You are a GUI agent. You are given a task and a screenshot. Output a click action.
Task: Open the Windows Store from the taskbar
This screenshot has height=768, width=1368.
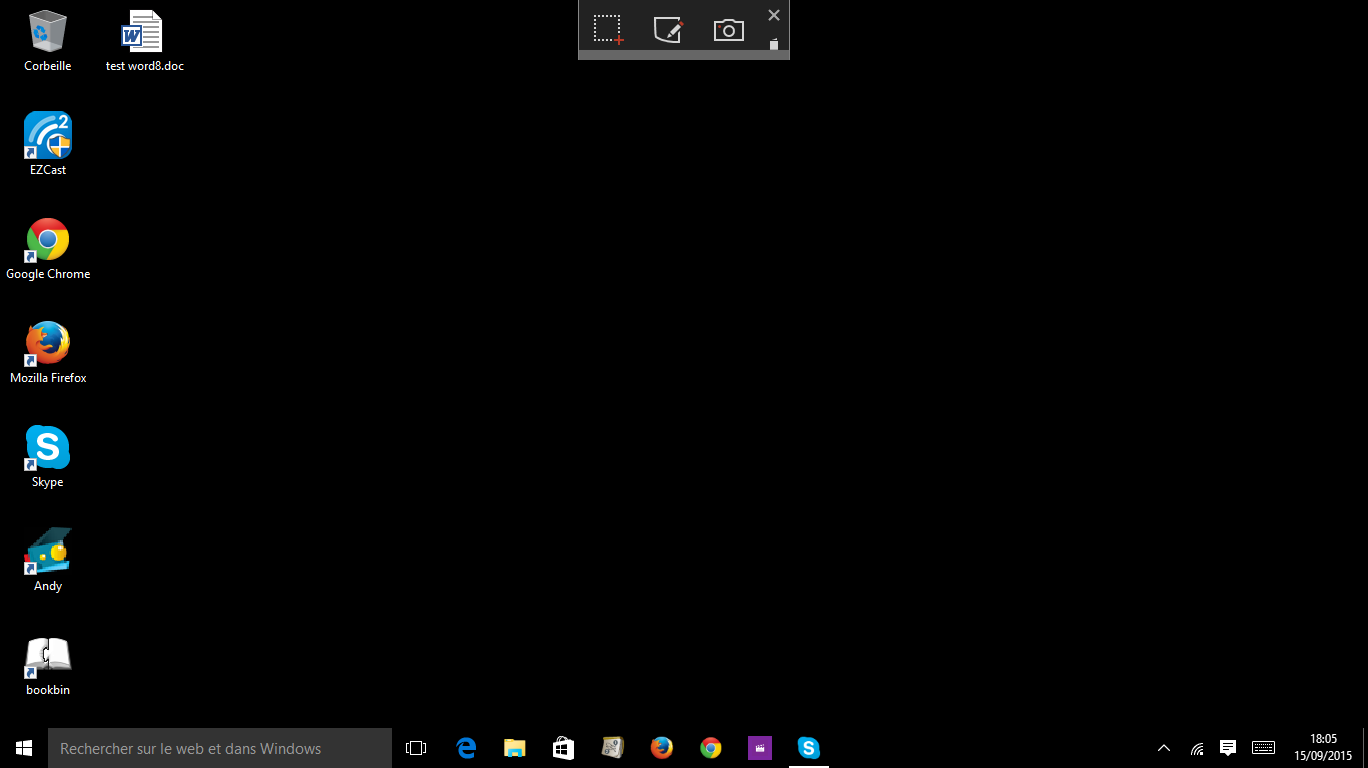(x=564, y=748)
